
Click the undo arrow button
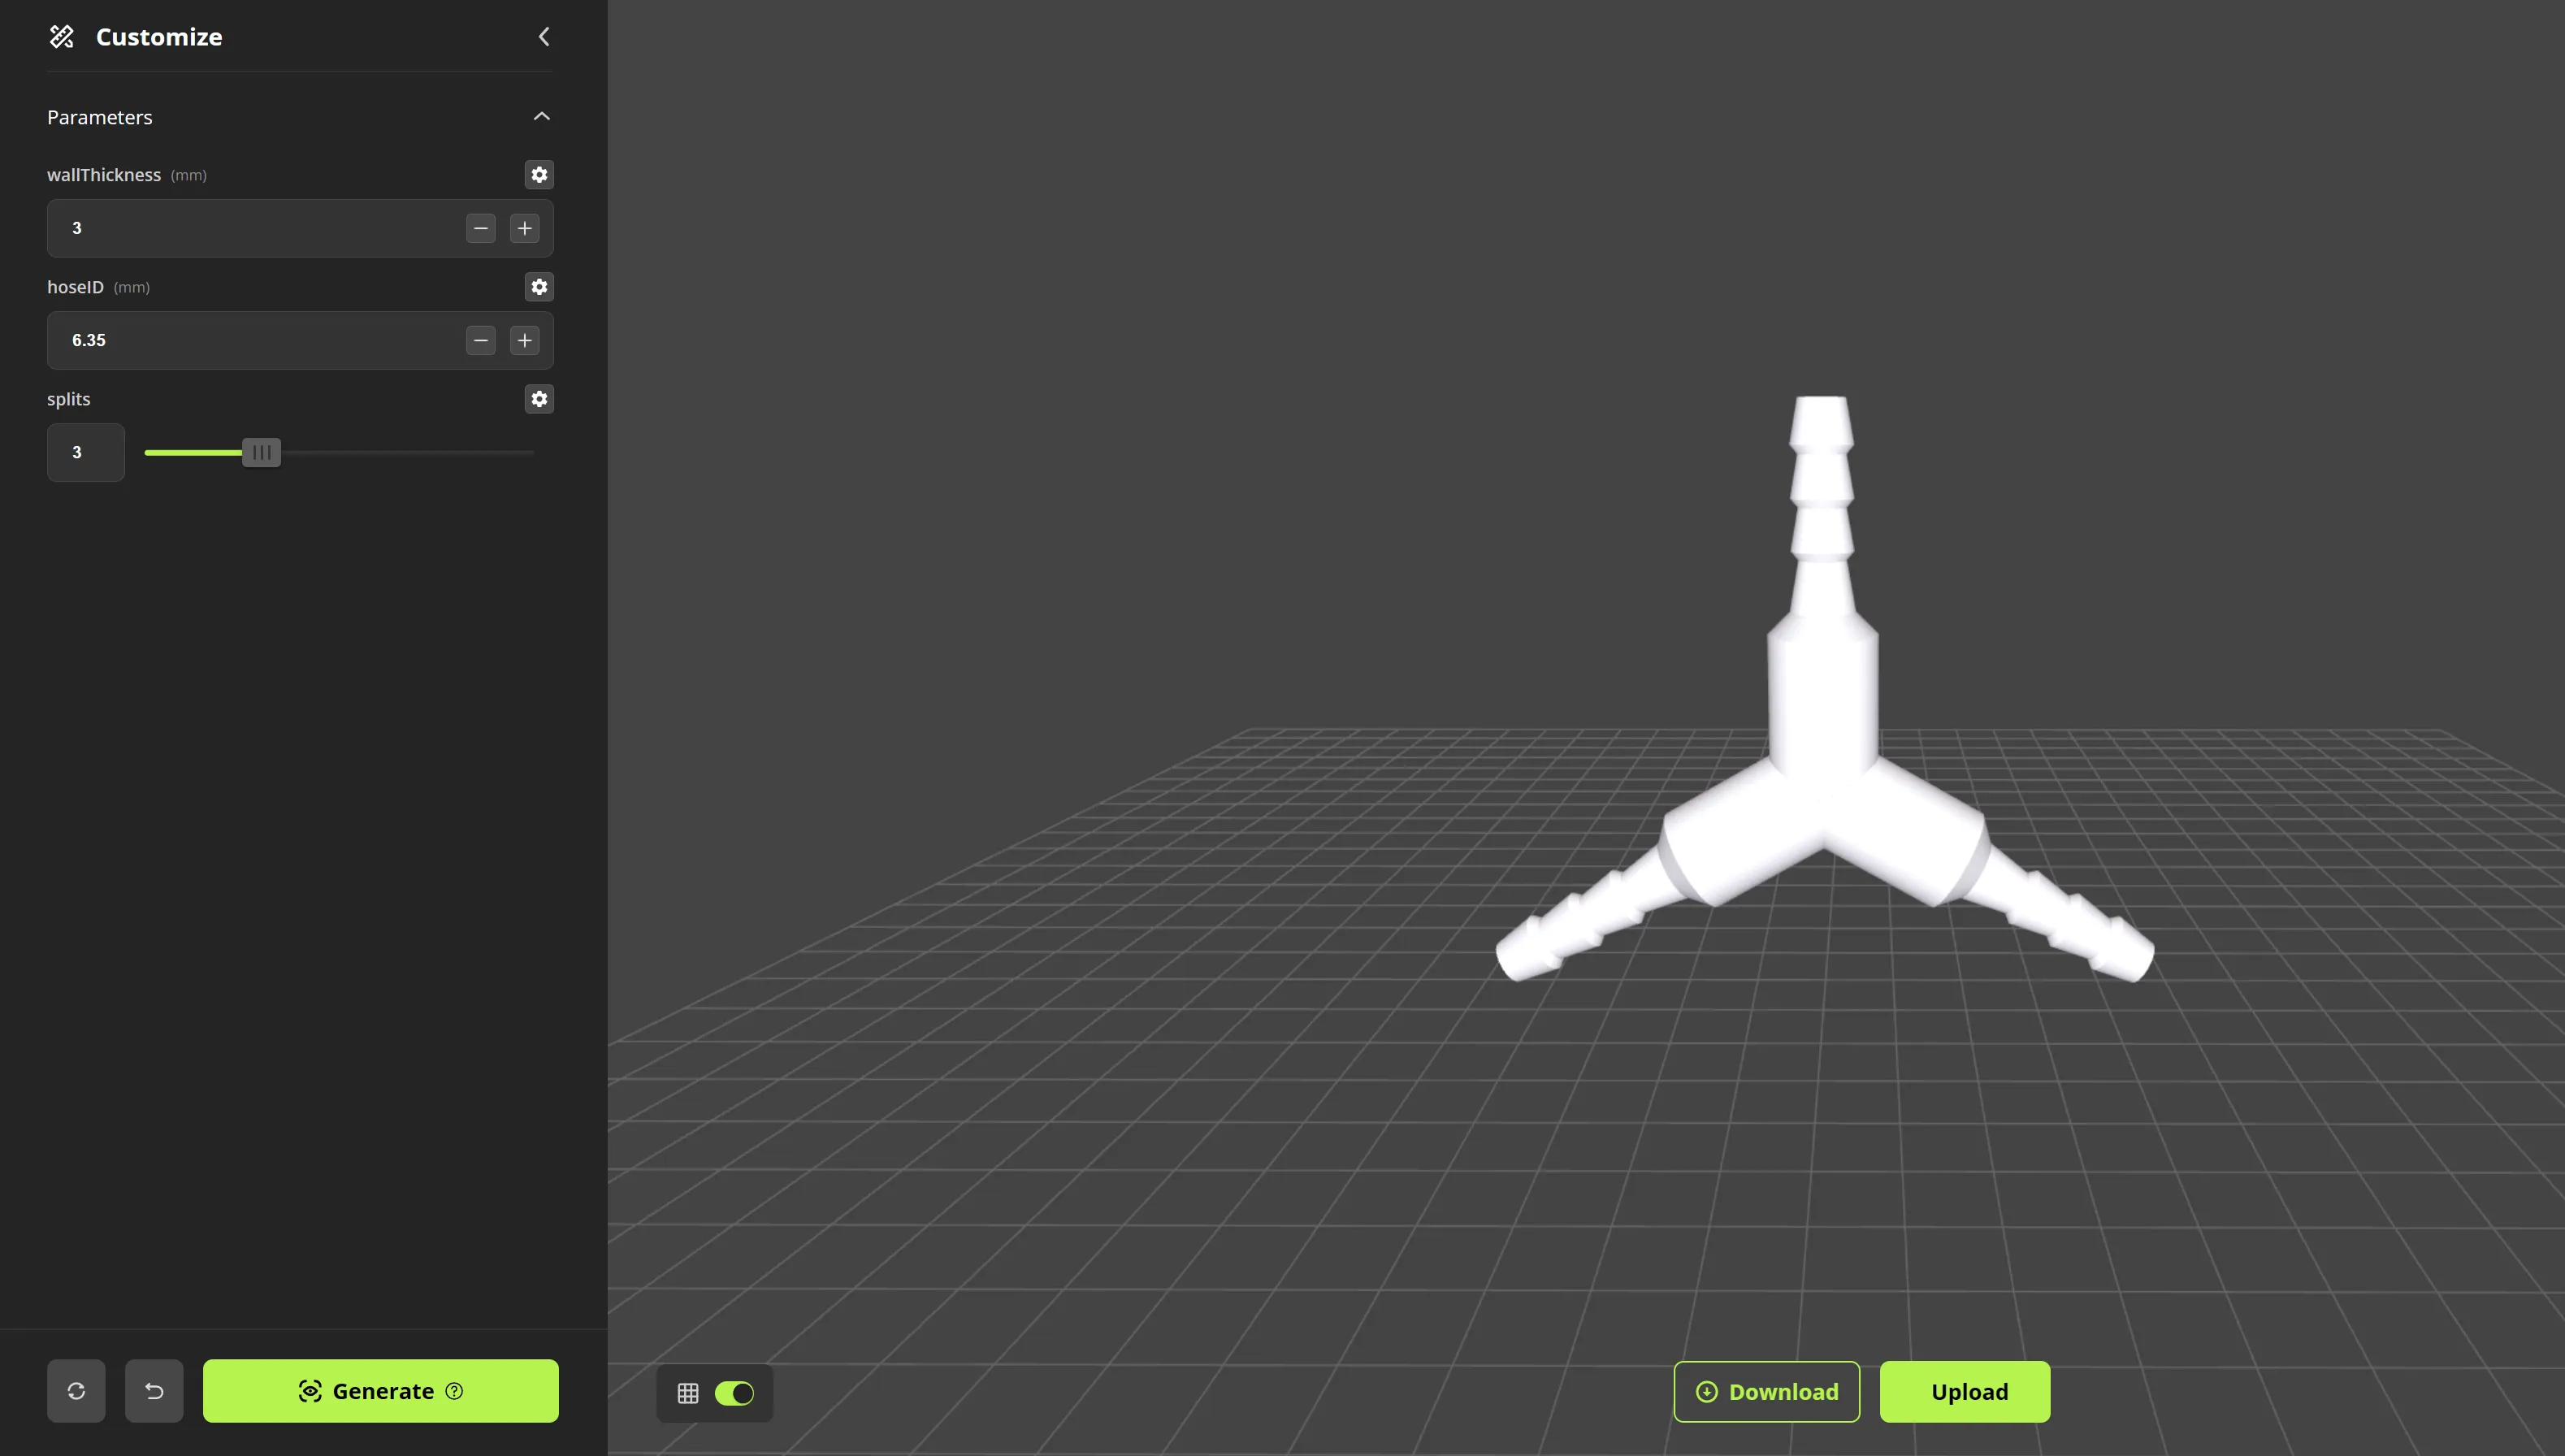pos(154,1391)
